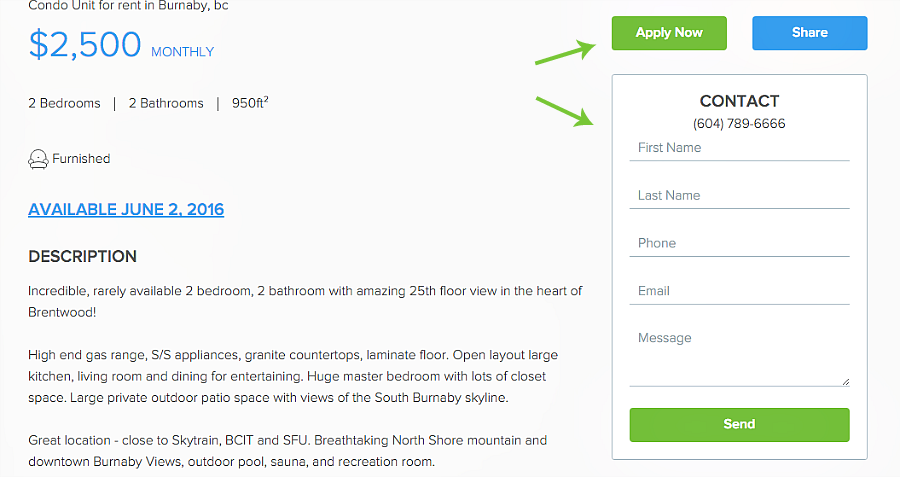This screenshot has width=900, height=477.
Task: Click the green Apply Now button
Action: (669, 33)
